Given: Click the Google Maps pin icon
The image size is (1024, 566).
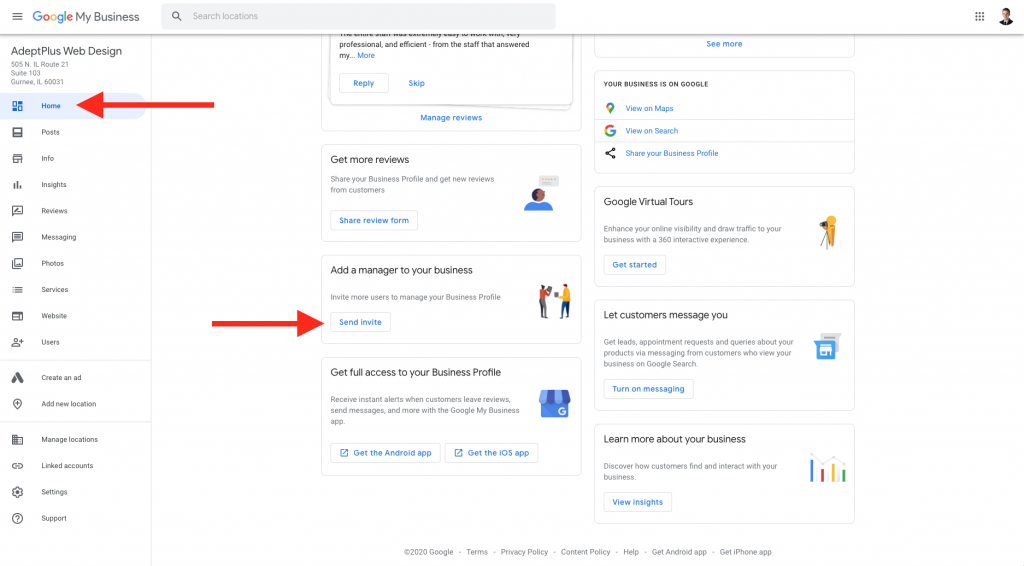Looking at the screenshot, I should point(610,108).
